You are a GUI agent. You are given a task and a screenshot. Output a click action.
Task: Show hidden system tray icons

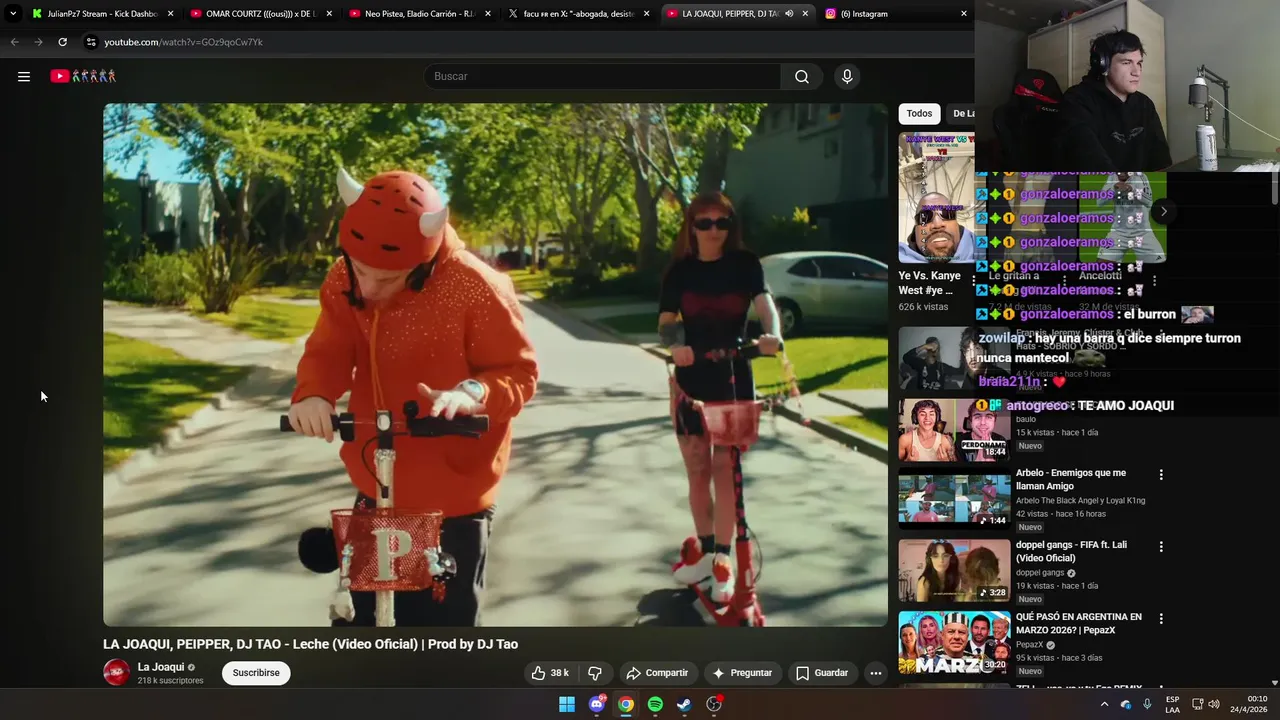tap(1104, 704)
